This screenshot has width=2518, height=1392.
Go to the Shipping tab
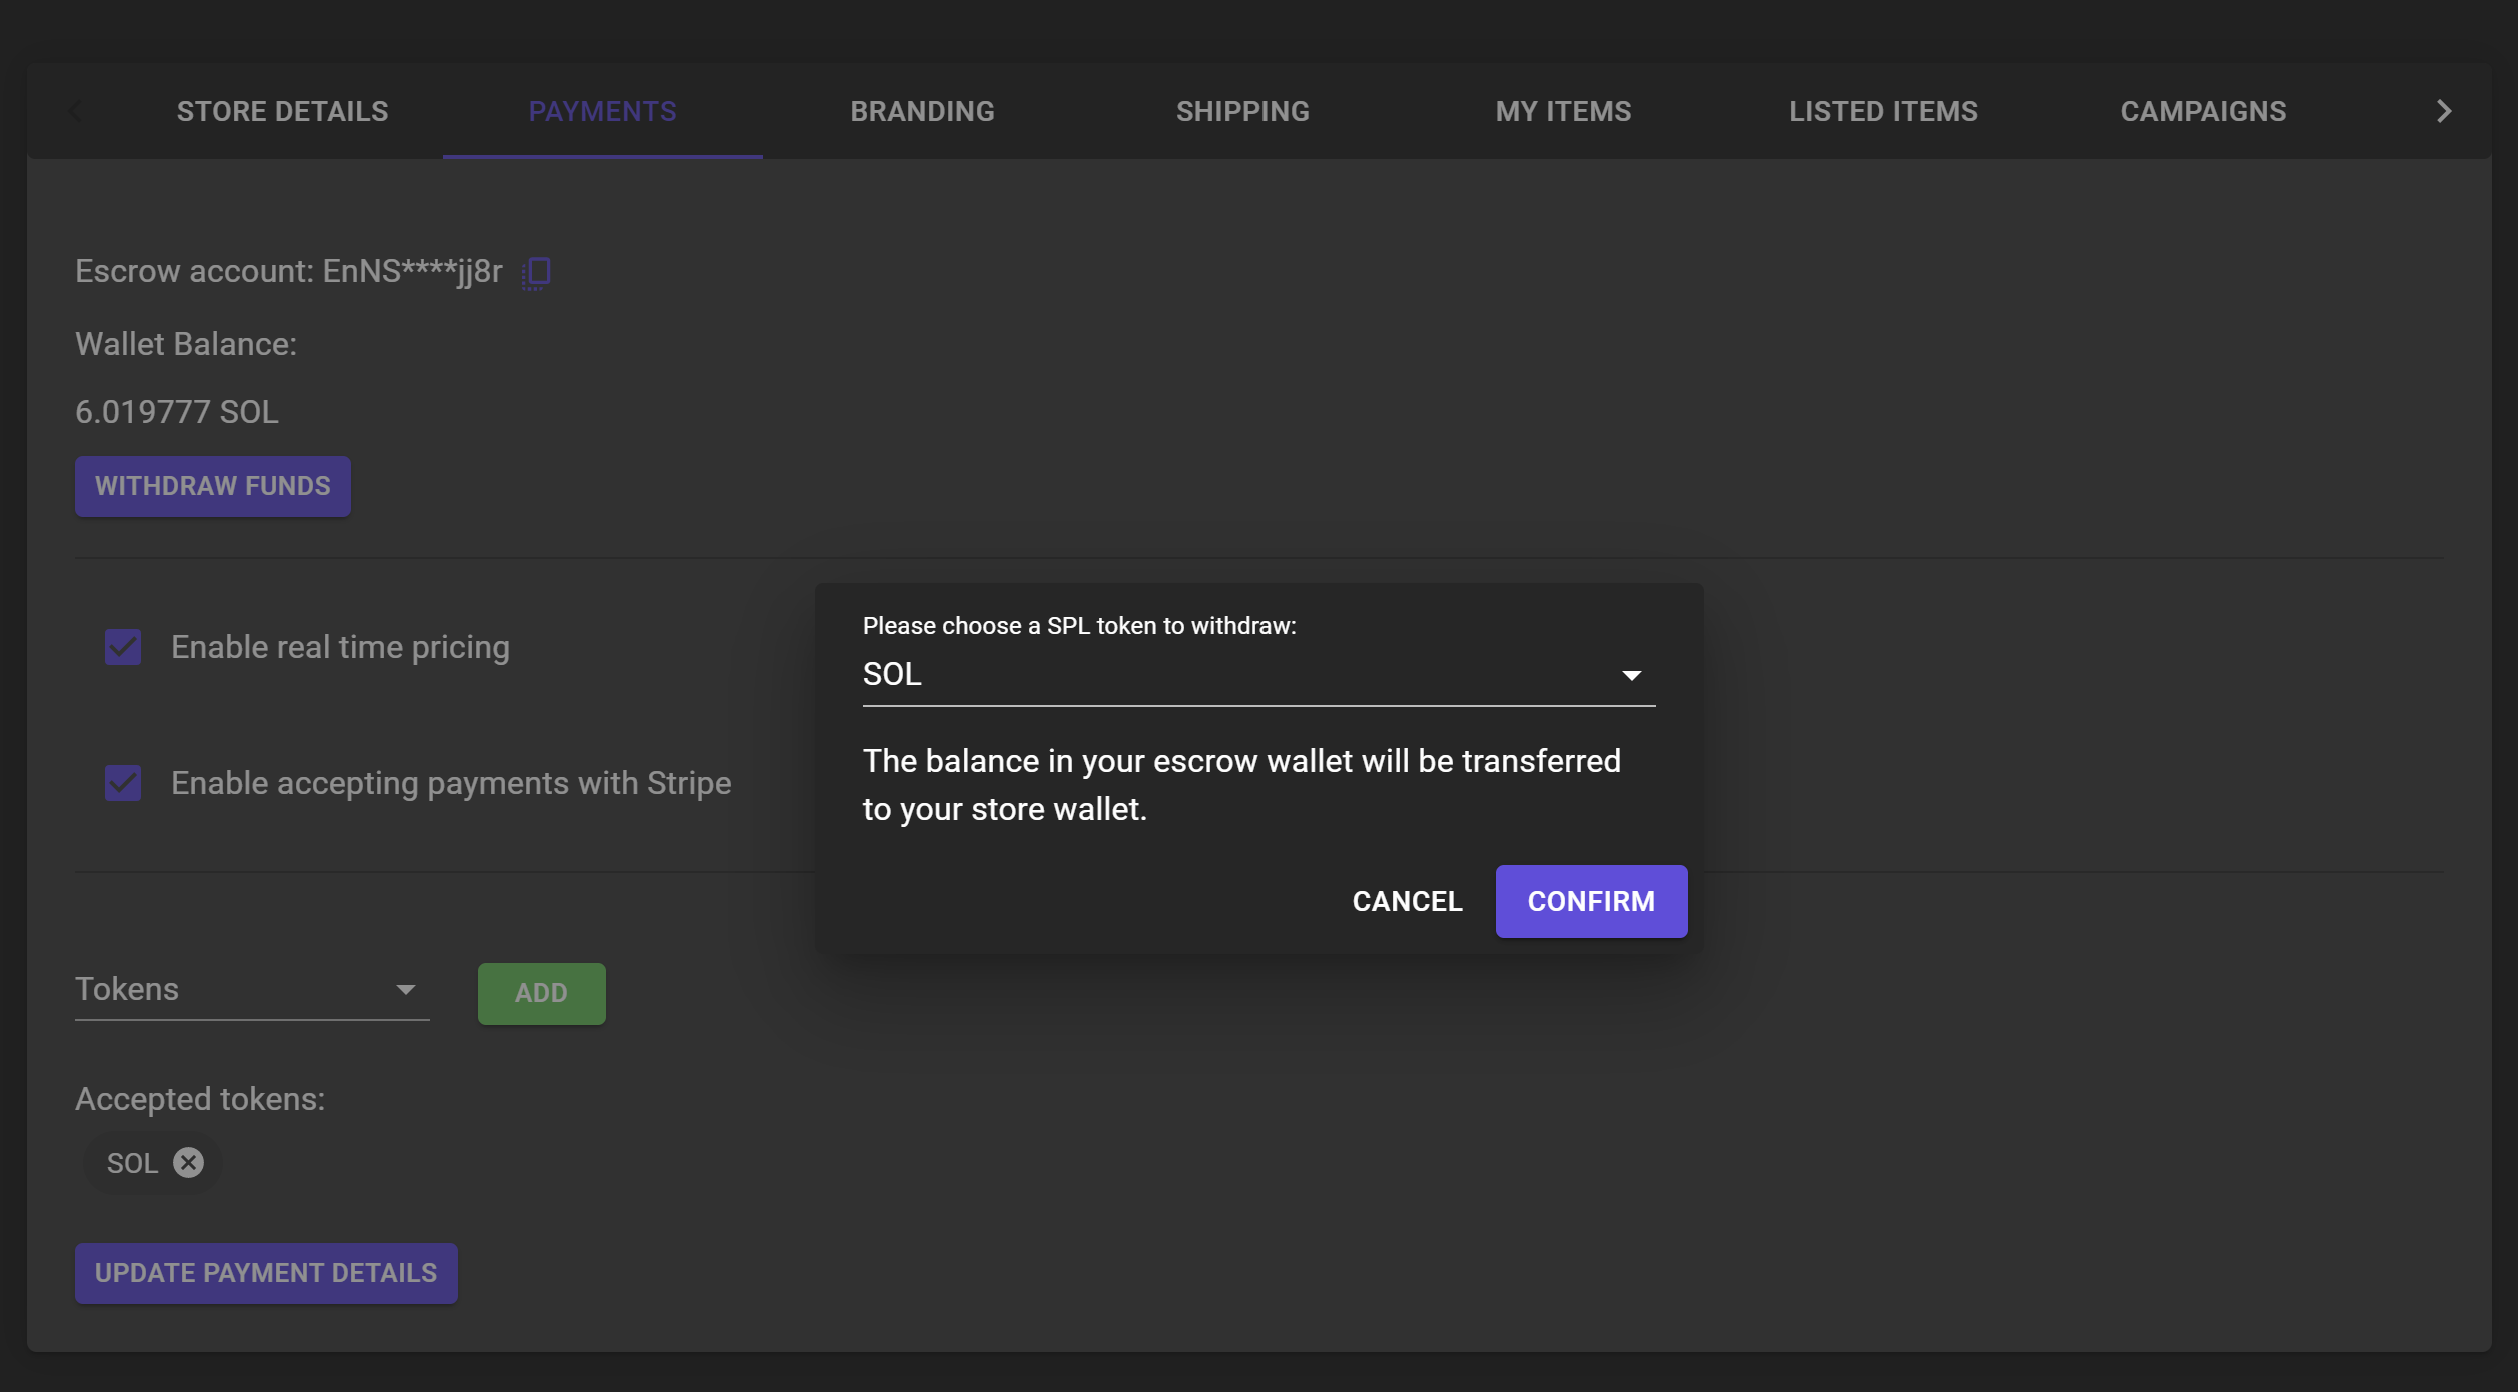point(1242,111)
